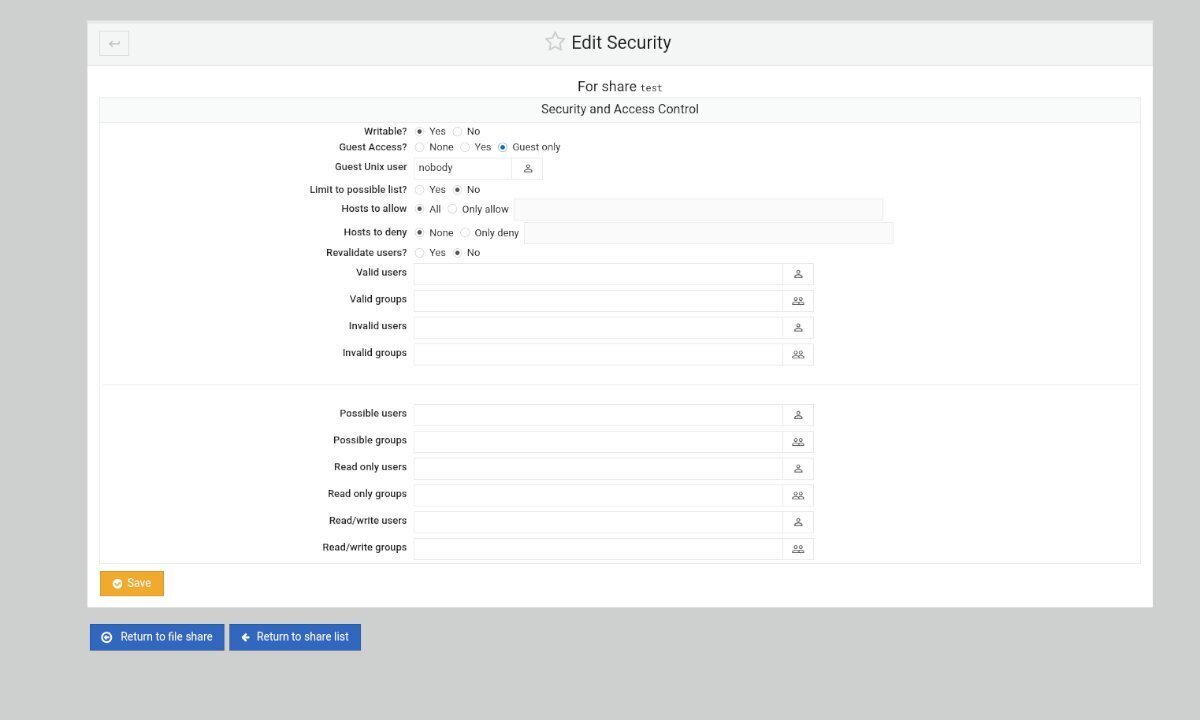Enable Yes for Revalidate users
The width and height of the screenshot is (1200, 720).
click(x=420, y=253)
